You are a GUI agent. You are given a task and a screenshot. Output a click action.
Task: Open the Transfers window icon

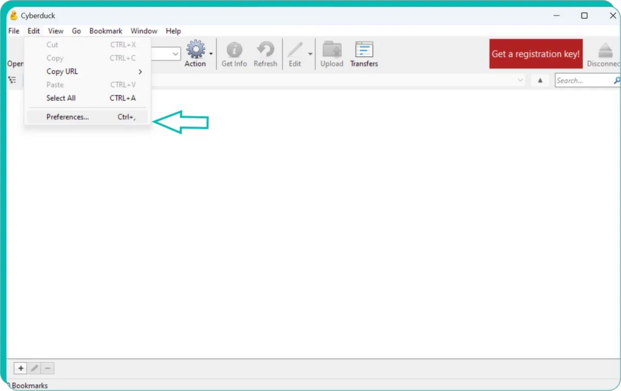click(x=364, y=50)
